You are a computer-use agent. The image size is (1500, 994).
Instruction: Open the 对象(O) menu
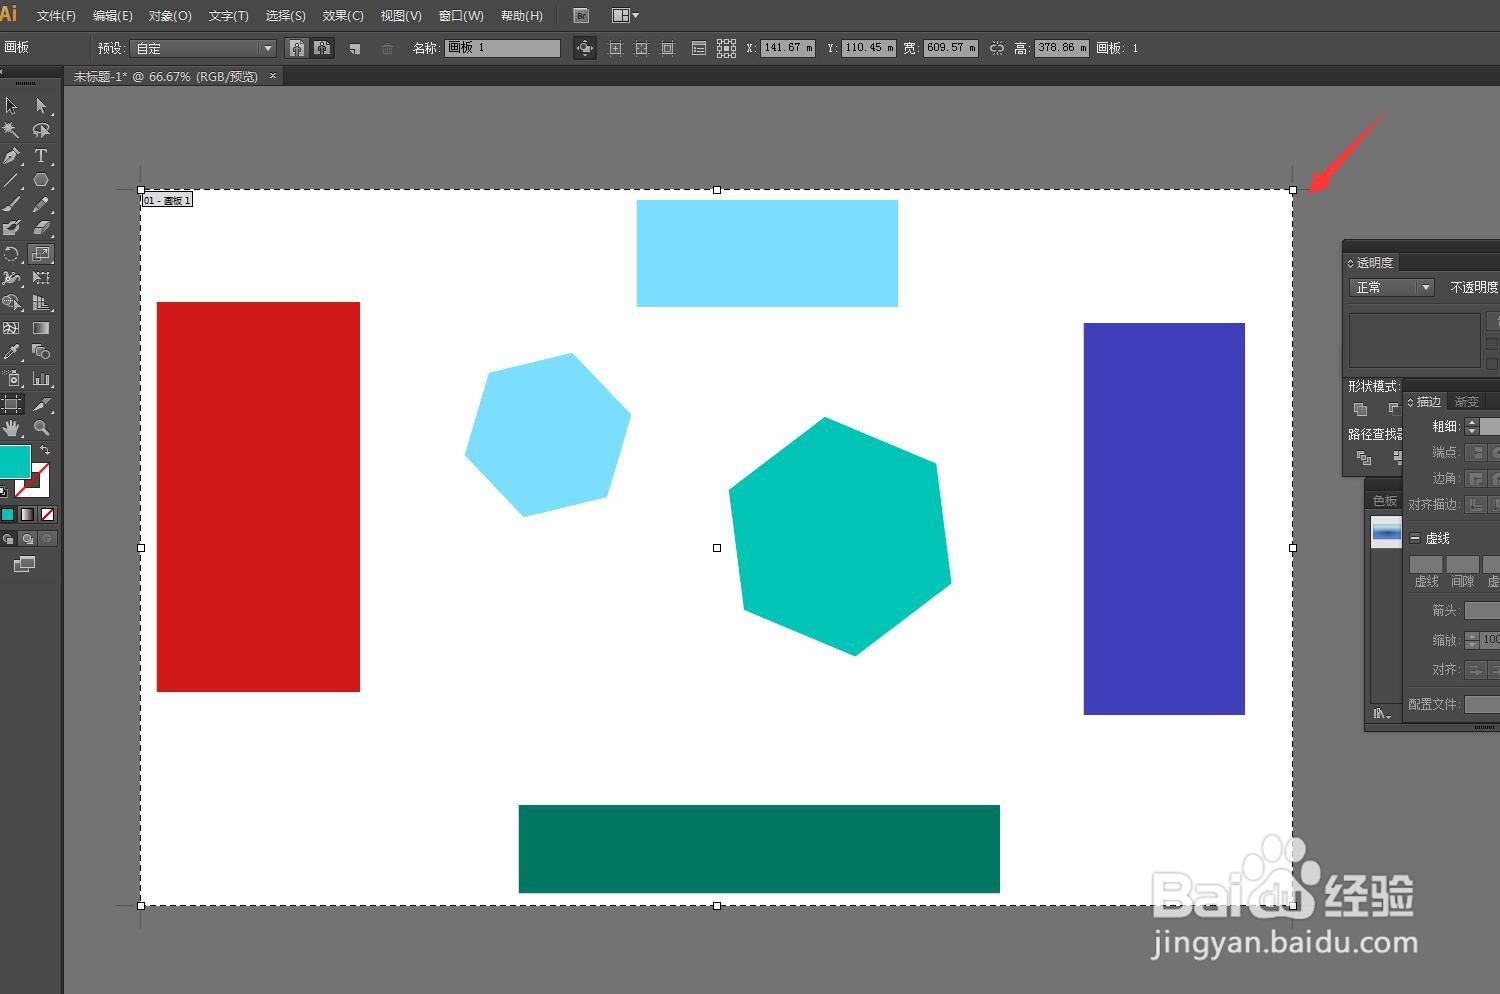pyautogui.click(x=170, y=16)
